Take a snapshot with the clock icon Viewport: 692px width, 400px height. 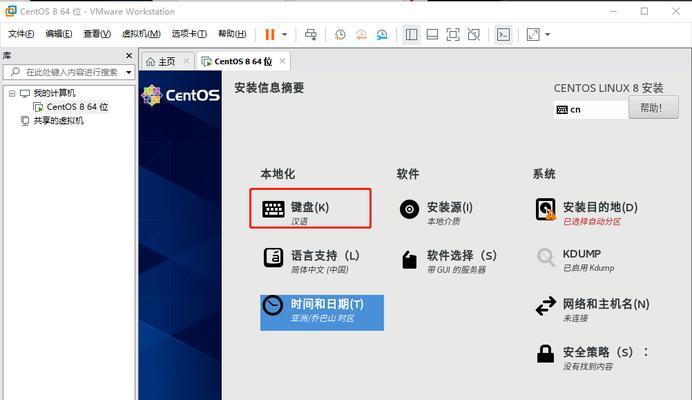340,34
